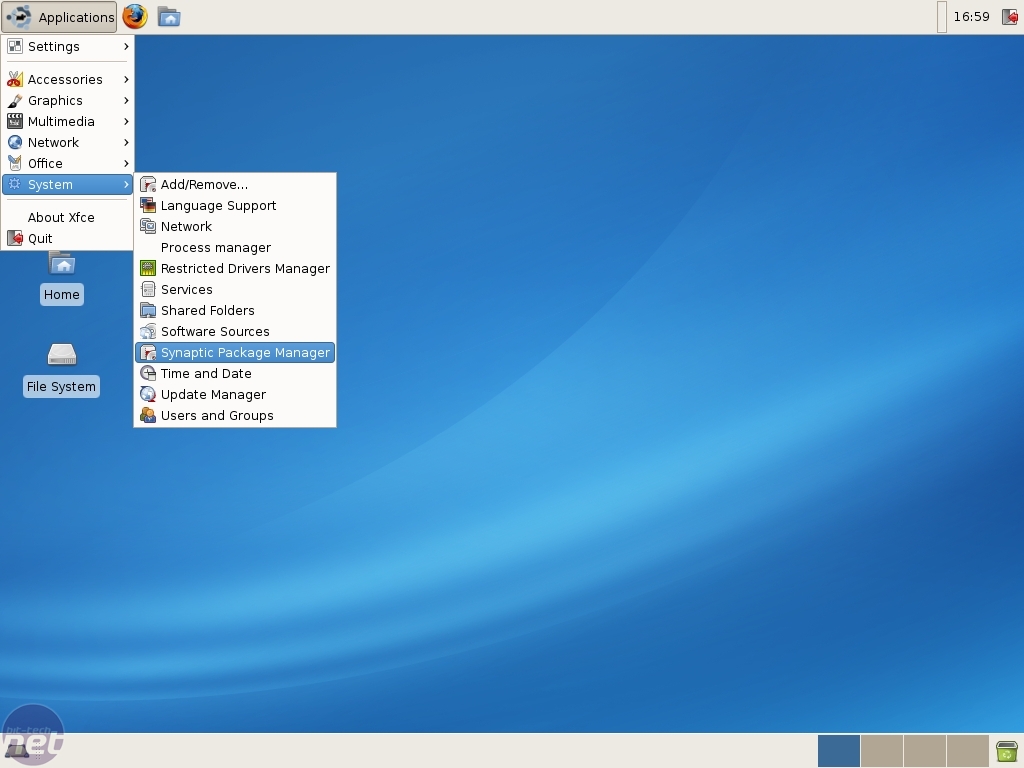Click the clock showing 16:59
The image size is (1024, 768).
click(x=971, y=17)
